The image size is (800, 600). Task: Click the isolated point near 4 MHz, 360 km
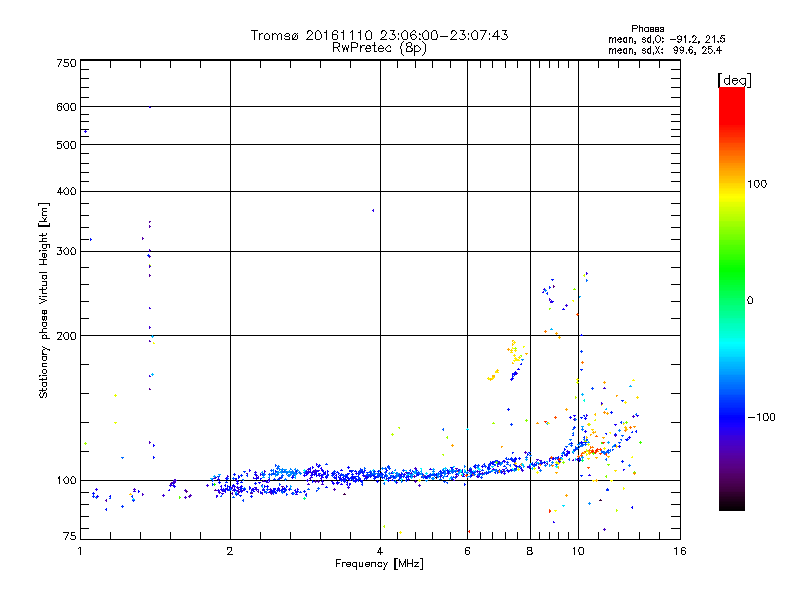pyautogui.click(x=373, y=210)
